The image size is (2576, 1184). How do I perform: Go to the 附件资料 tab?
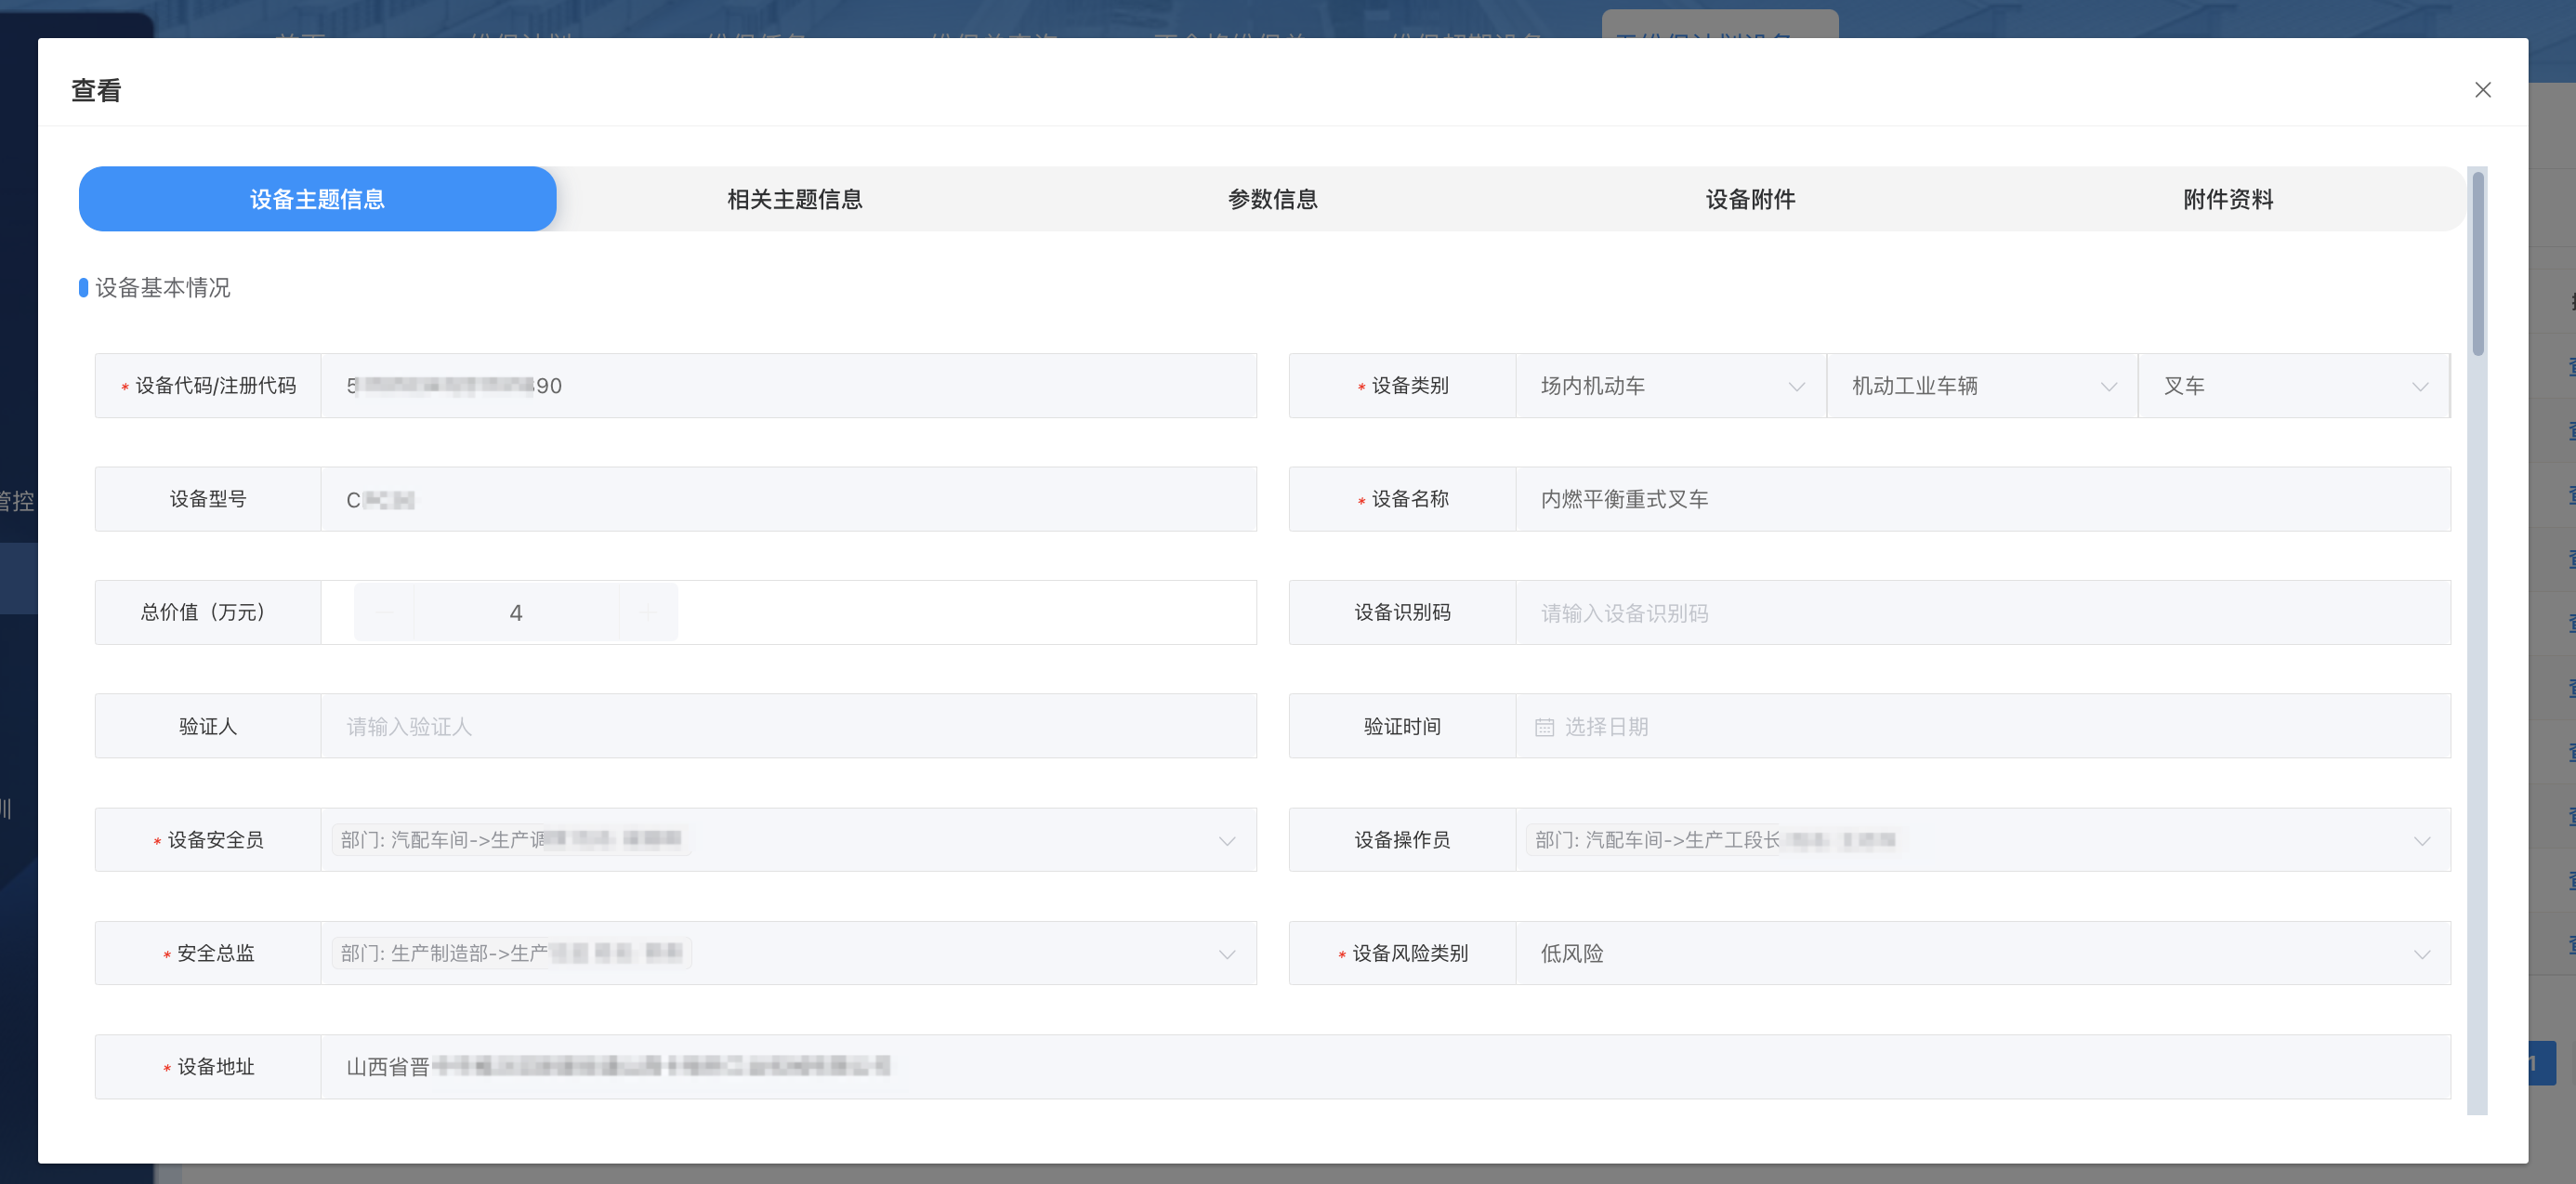coord(2228,199)
